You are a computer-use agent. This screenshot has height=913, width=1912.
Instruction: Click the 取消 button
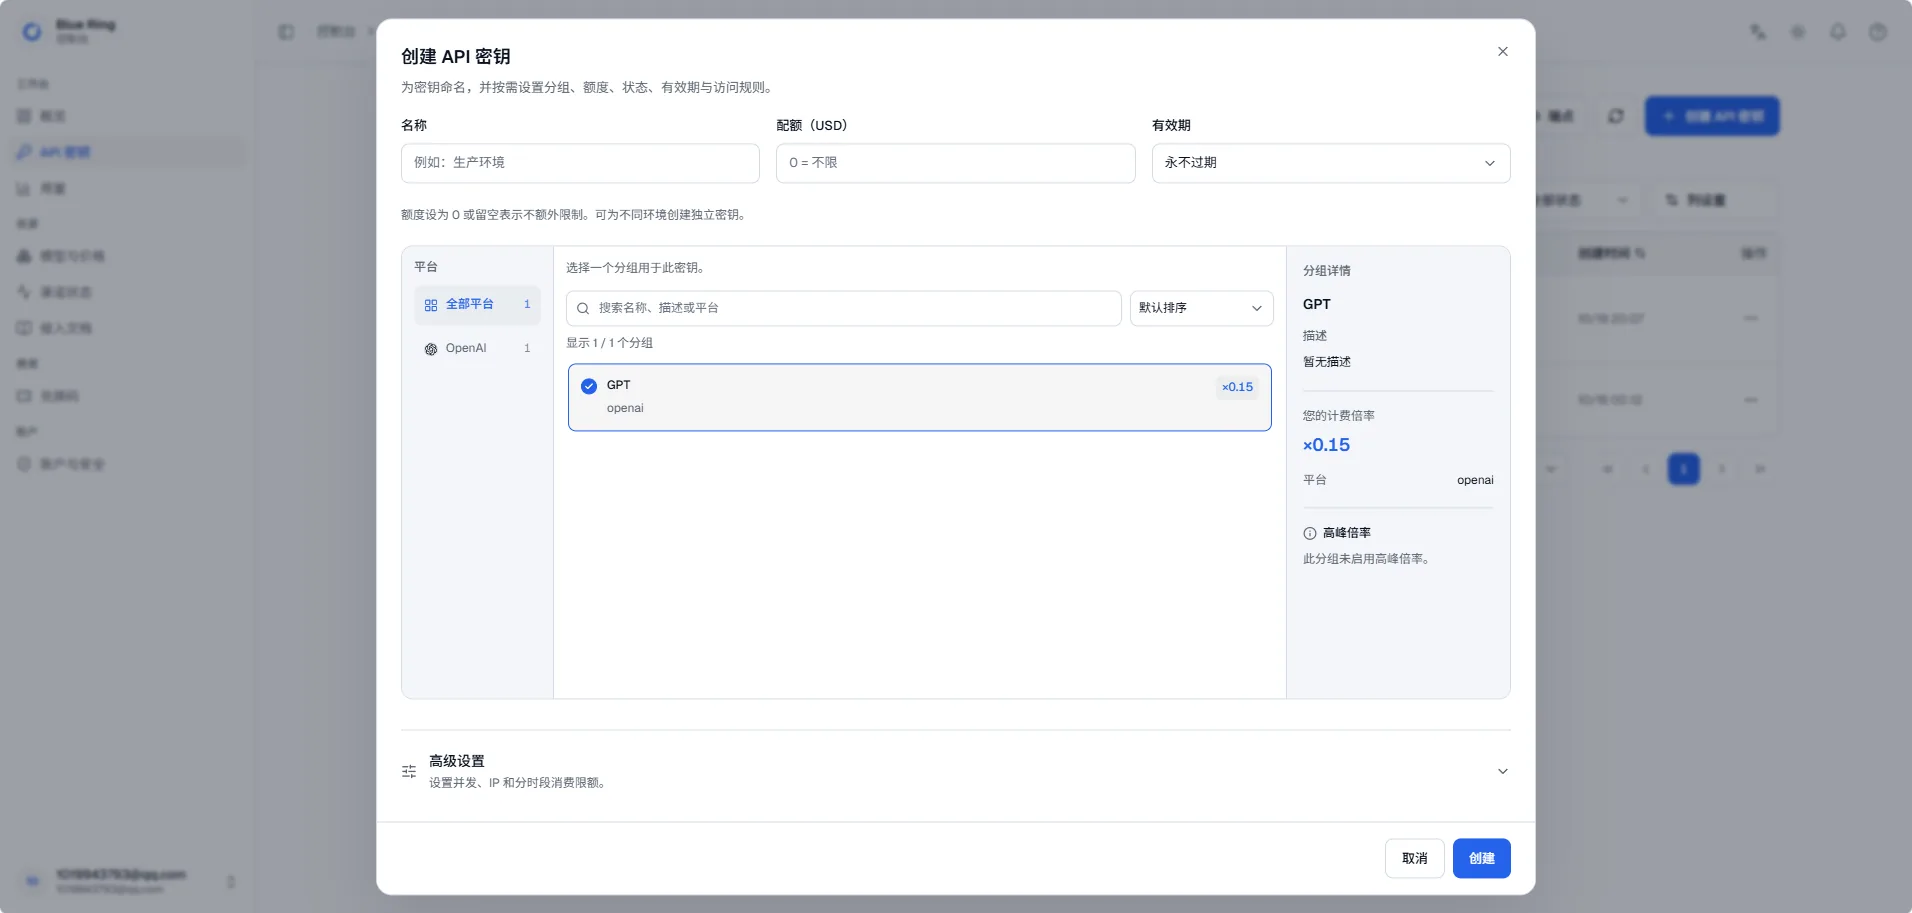pos(1414,858)
